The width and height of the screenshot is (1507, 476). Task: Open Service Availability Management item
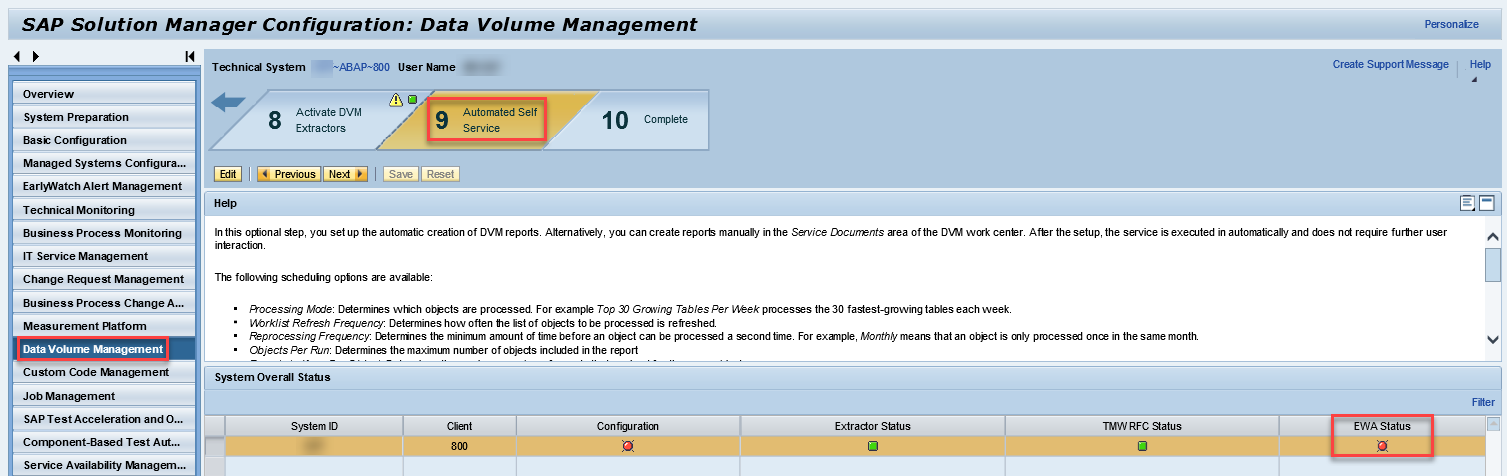click(103, 465)
